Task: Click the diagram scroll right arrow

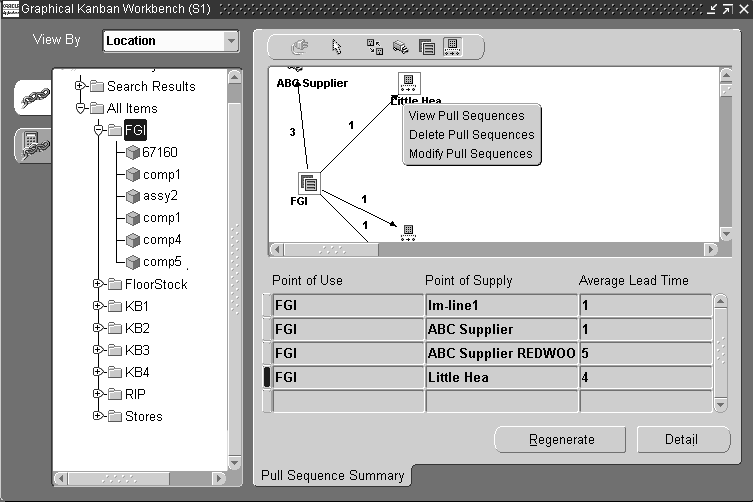Action: 710,249
